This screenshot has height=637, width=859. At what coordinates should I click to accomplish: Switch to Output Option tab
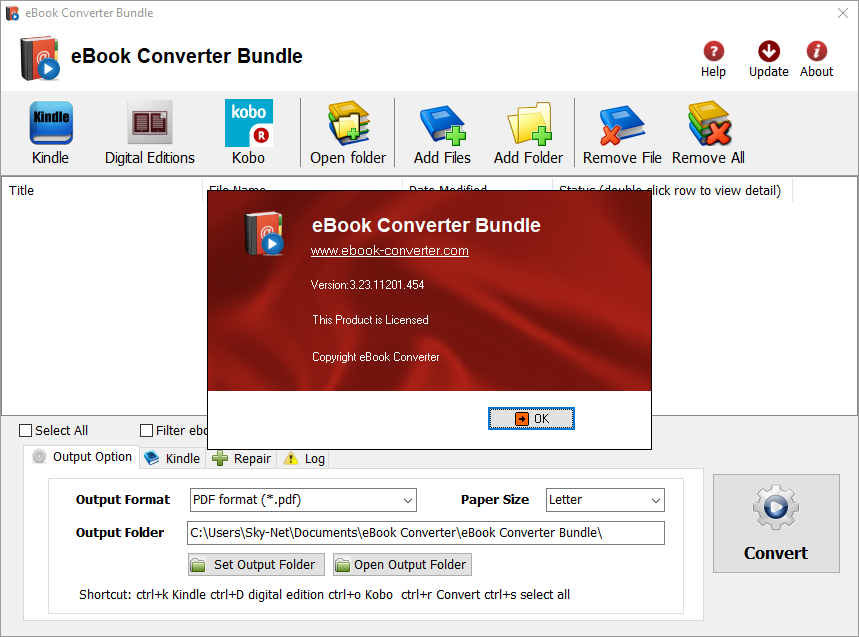(82, 457)
